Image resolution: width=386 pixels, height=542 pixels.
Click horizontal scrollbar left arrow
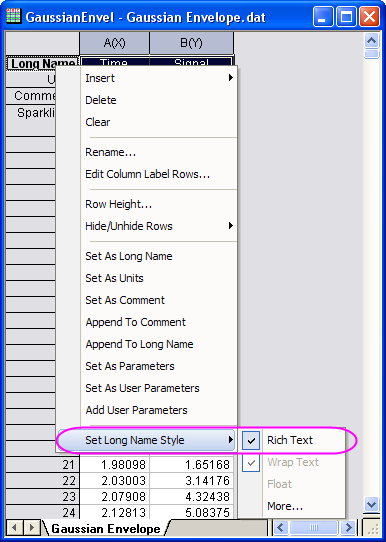point(280,528)
